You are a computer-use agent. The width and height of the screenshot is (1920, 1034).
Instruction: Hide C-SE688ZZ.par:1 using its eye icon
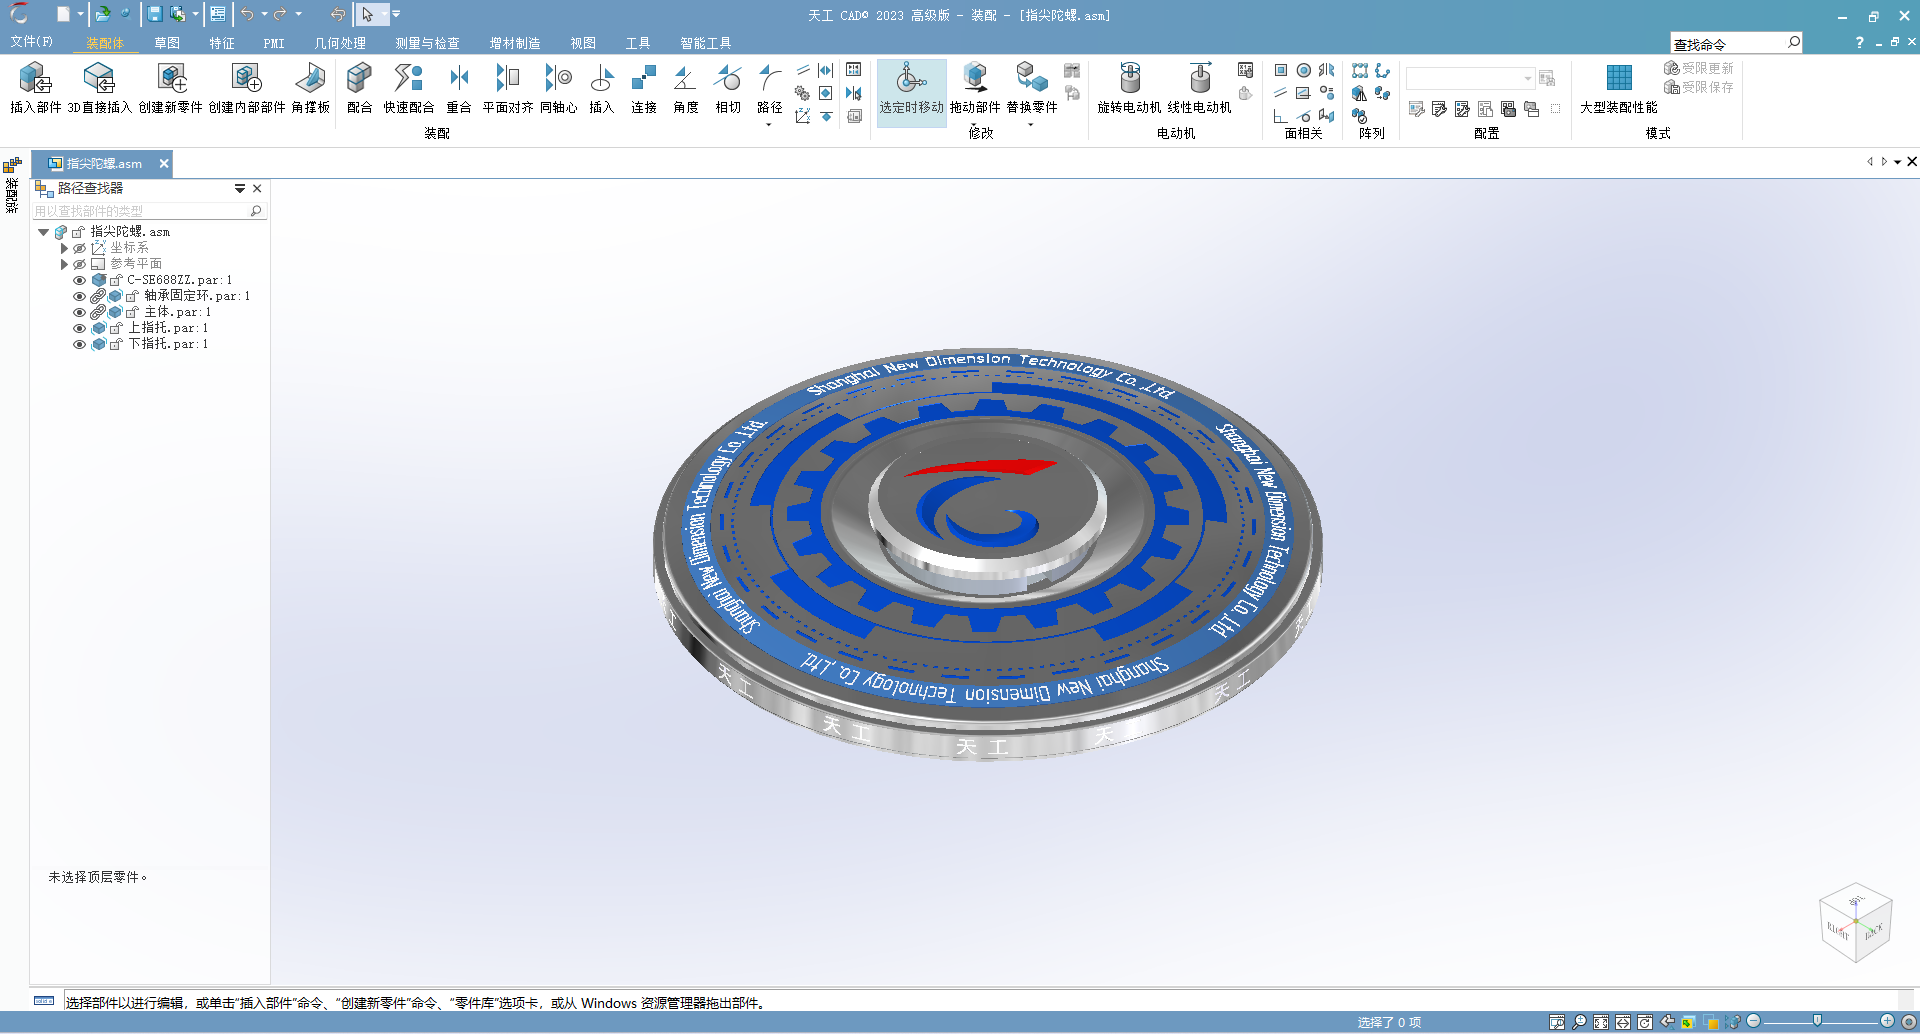[x=79, y=280]
